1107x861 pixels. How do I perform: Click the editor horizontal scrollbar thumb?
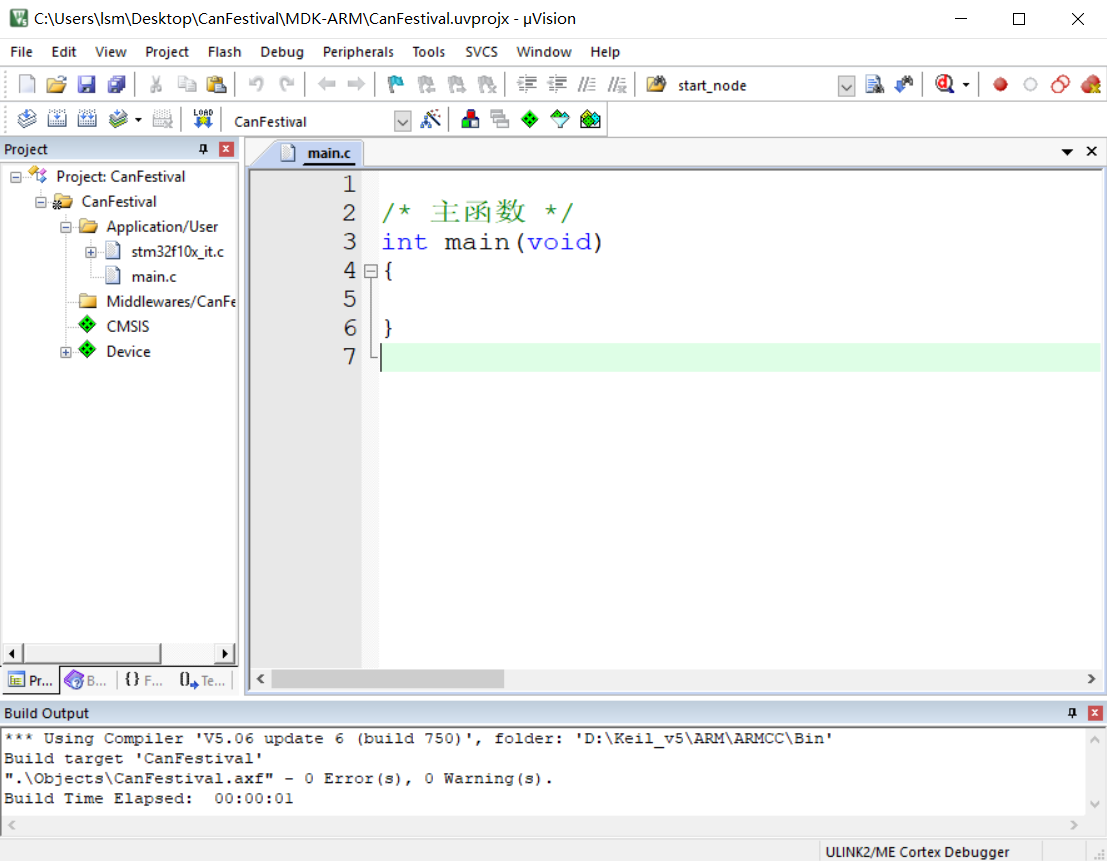coord(388,679)
